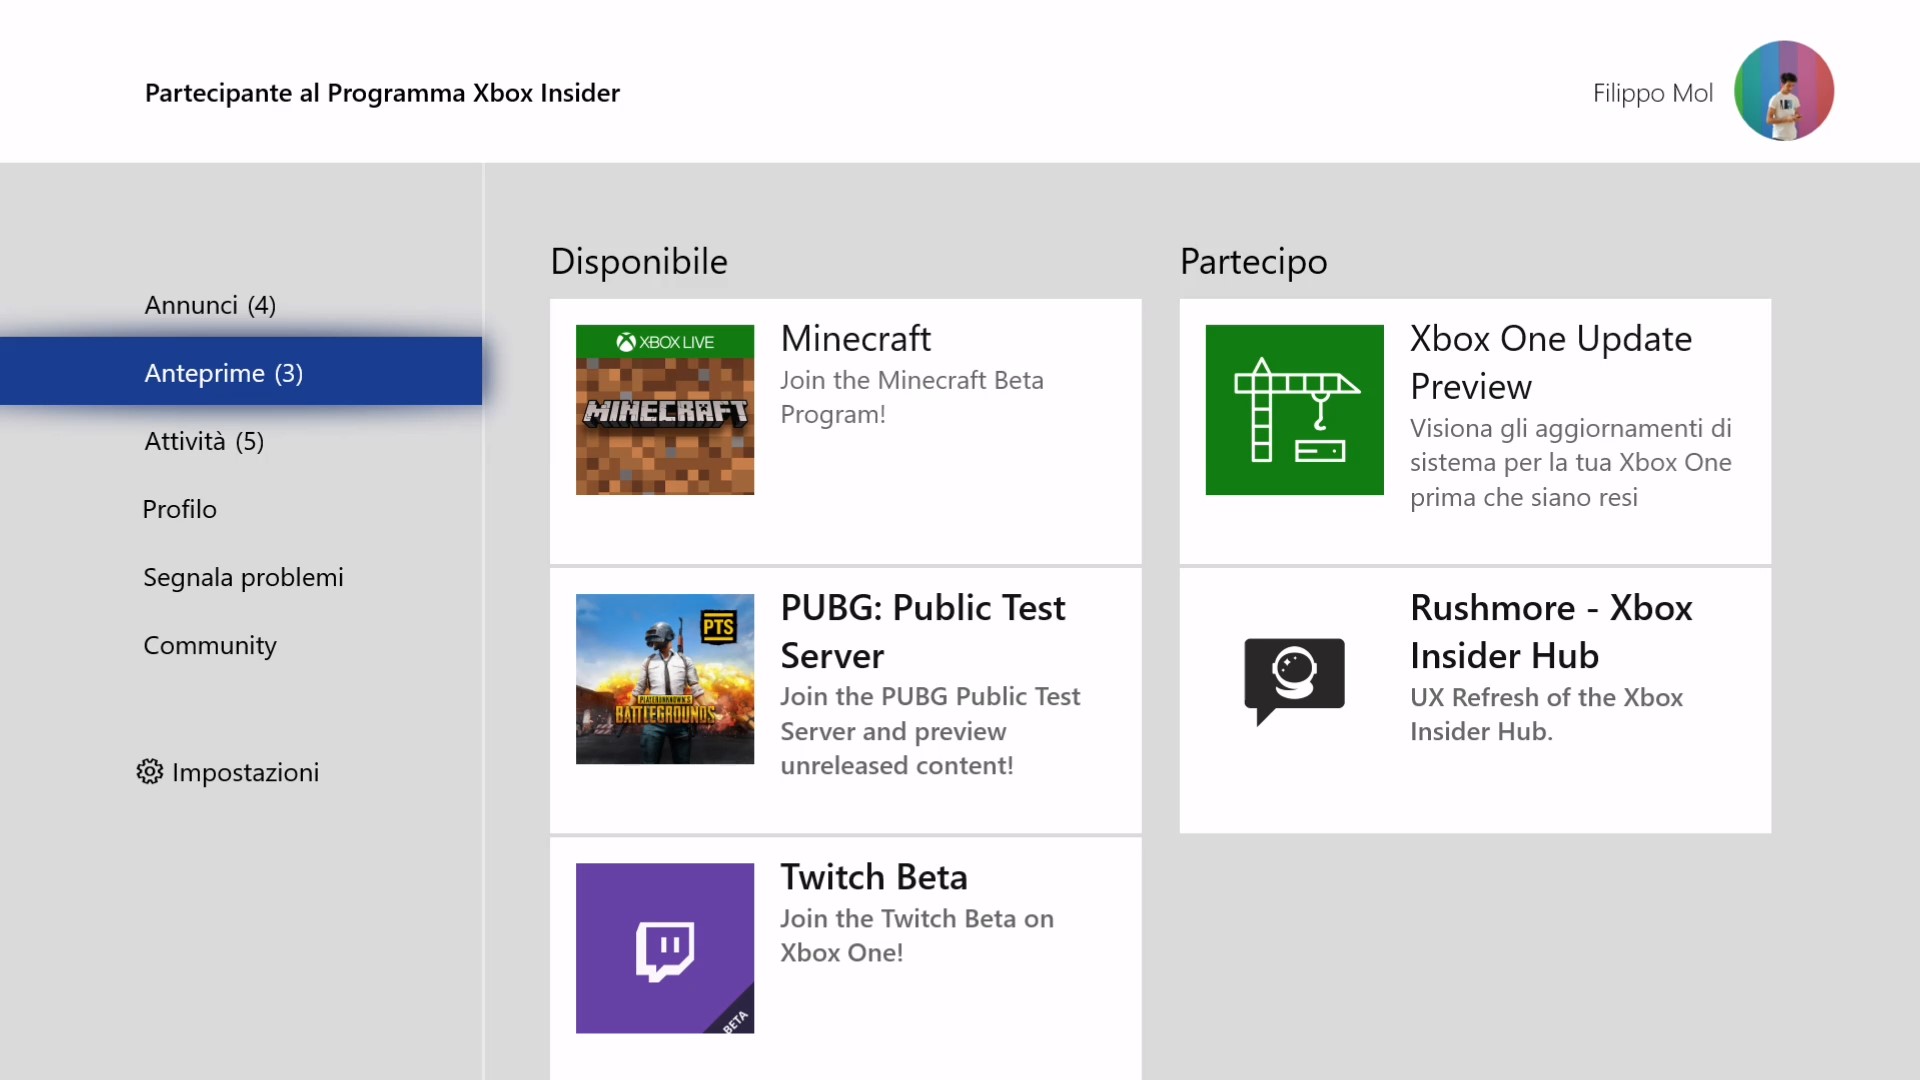Click PUBG 'unreleased content!' description text
This screenshot has height=1080, width=1920.
click(896, 765)
